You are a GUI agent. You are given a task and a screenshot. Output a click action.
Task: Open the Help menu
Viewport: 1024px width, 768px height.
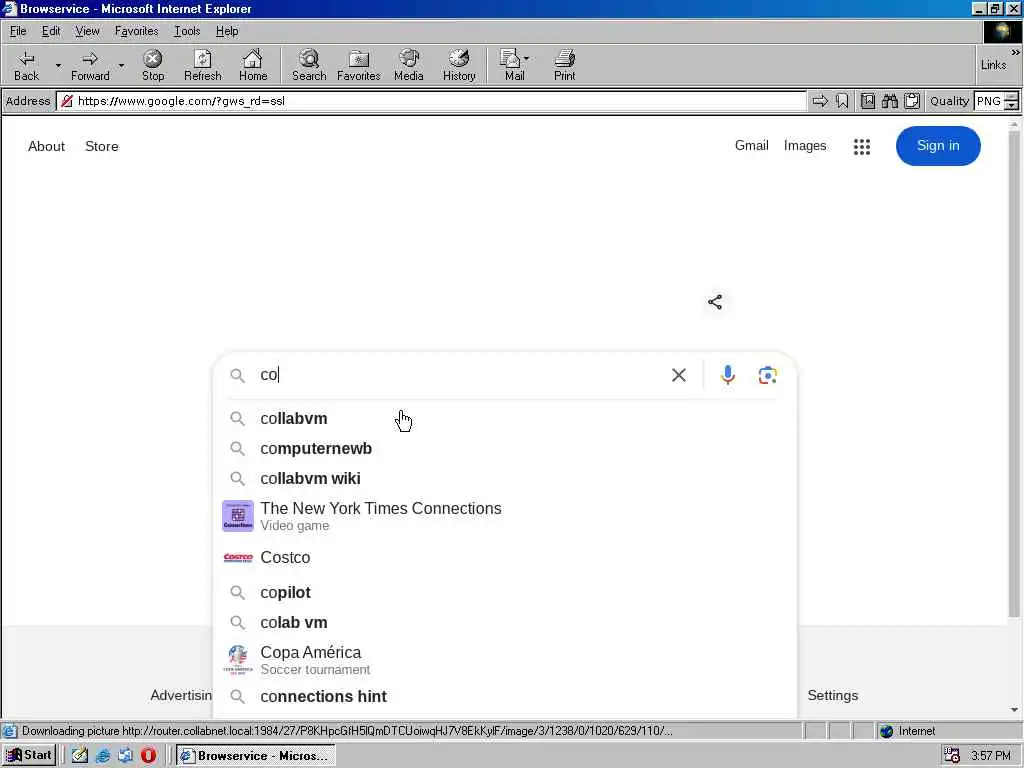click(x=227, y=31)
